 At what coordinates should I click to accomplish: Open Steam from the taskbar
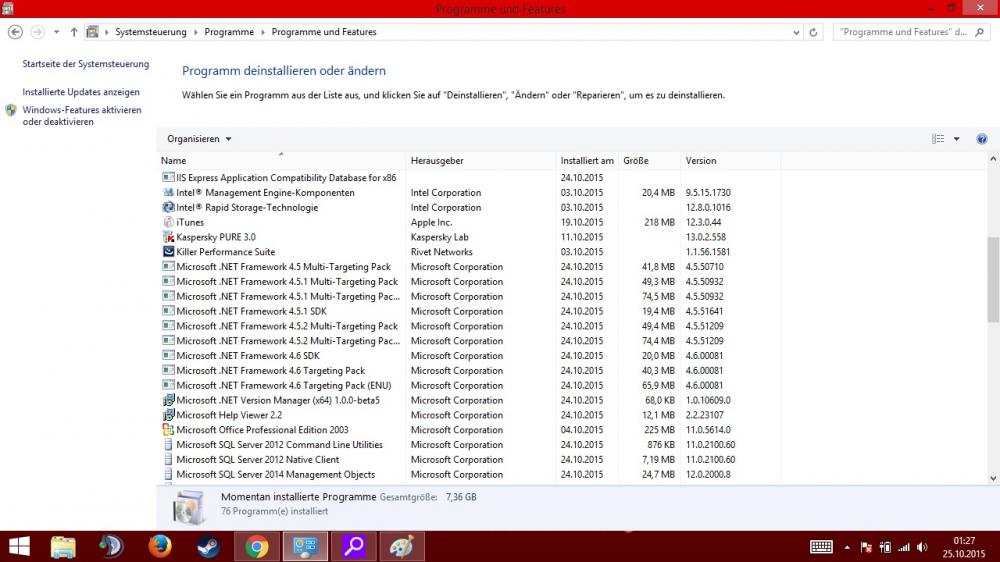tap(209, 546)
